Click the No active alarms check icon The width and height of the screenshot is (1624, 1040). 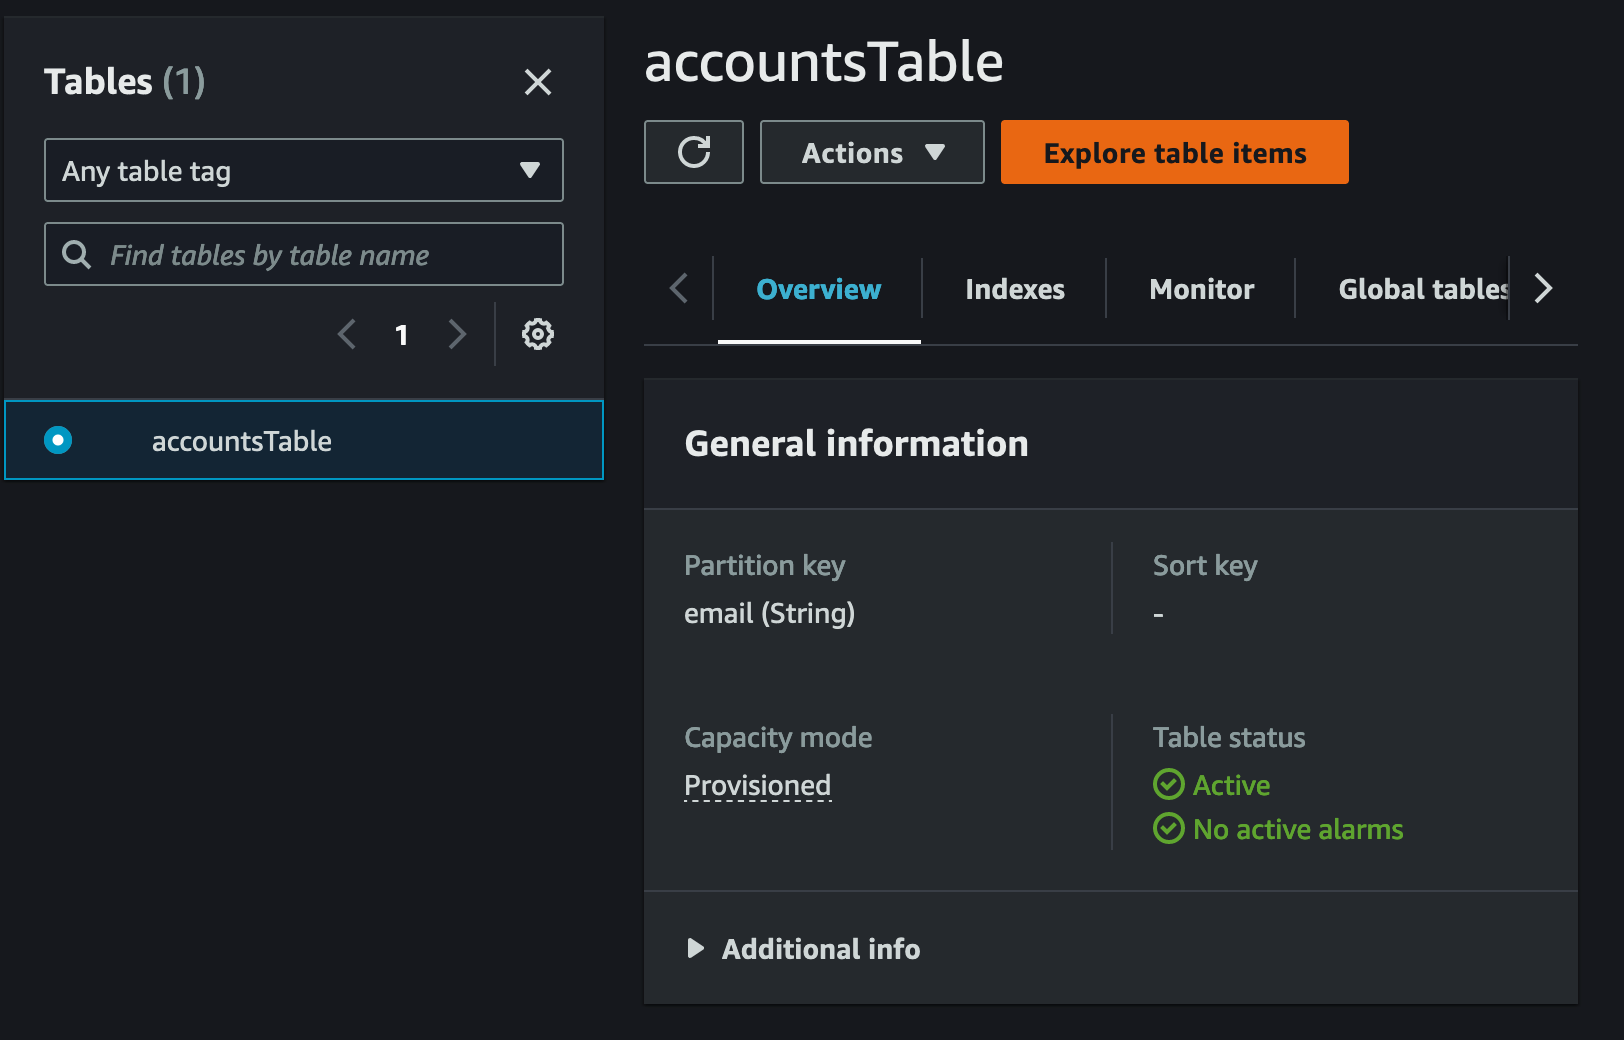(x=1169, y=828)
